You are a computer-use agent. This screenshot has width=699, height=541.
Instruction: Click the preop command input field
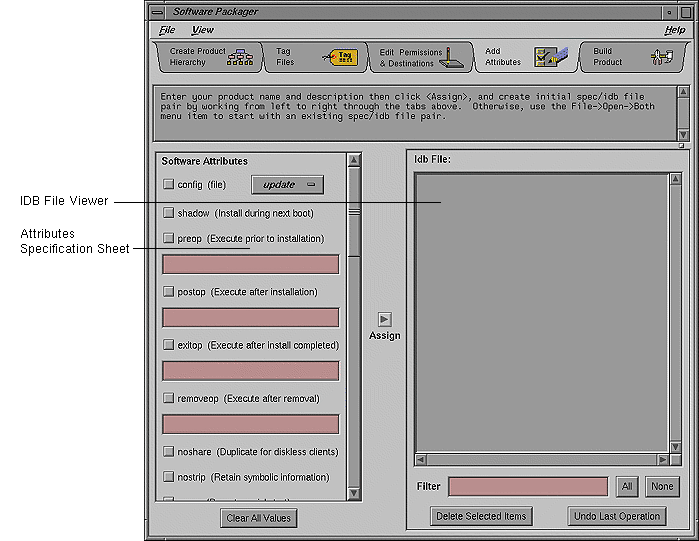(251, 264)
